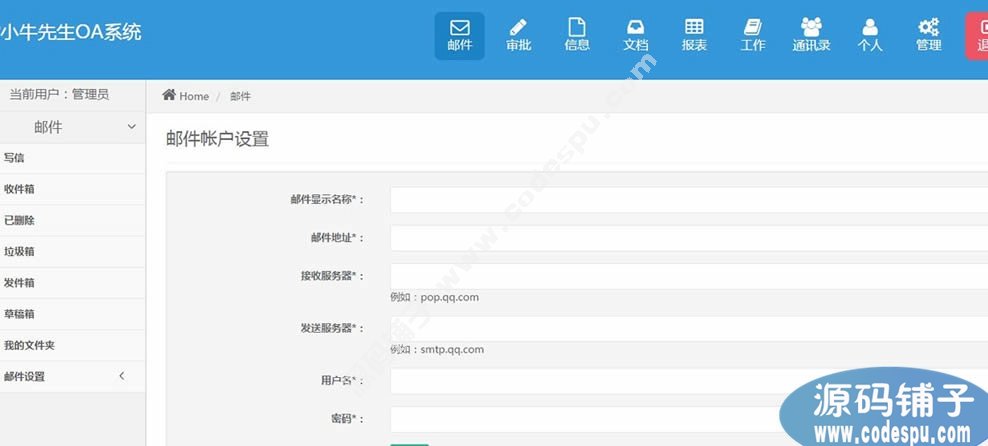Open the 通讯录 contacts module
Viewport: 988px width, 446px height.
coord(811,36)
